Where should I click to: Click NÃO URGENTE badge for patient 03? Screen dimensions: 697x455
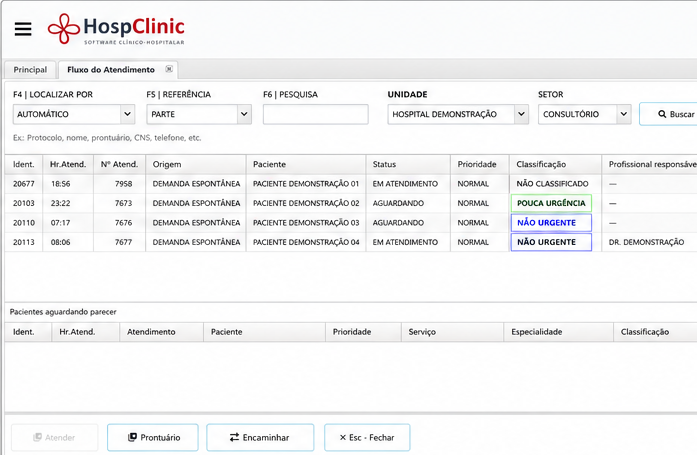pyautogui.click(x=551, y=223)
